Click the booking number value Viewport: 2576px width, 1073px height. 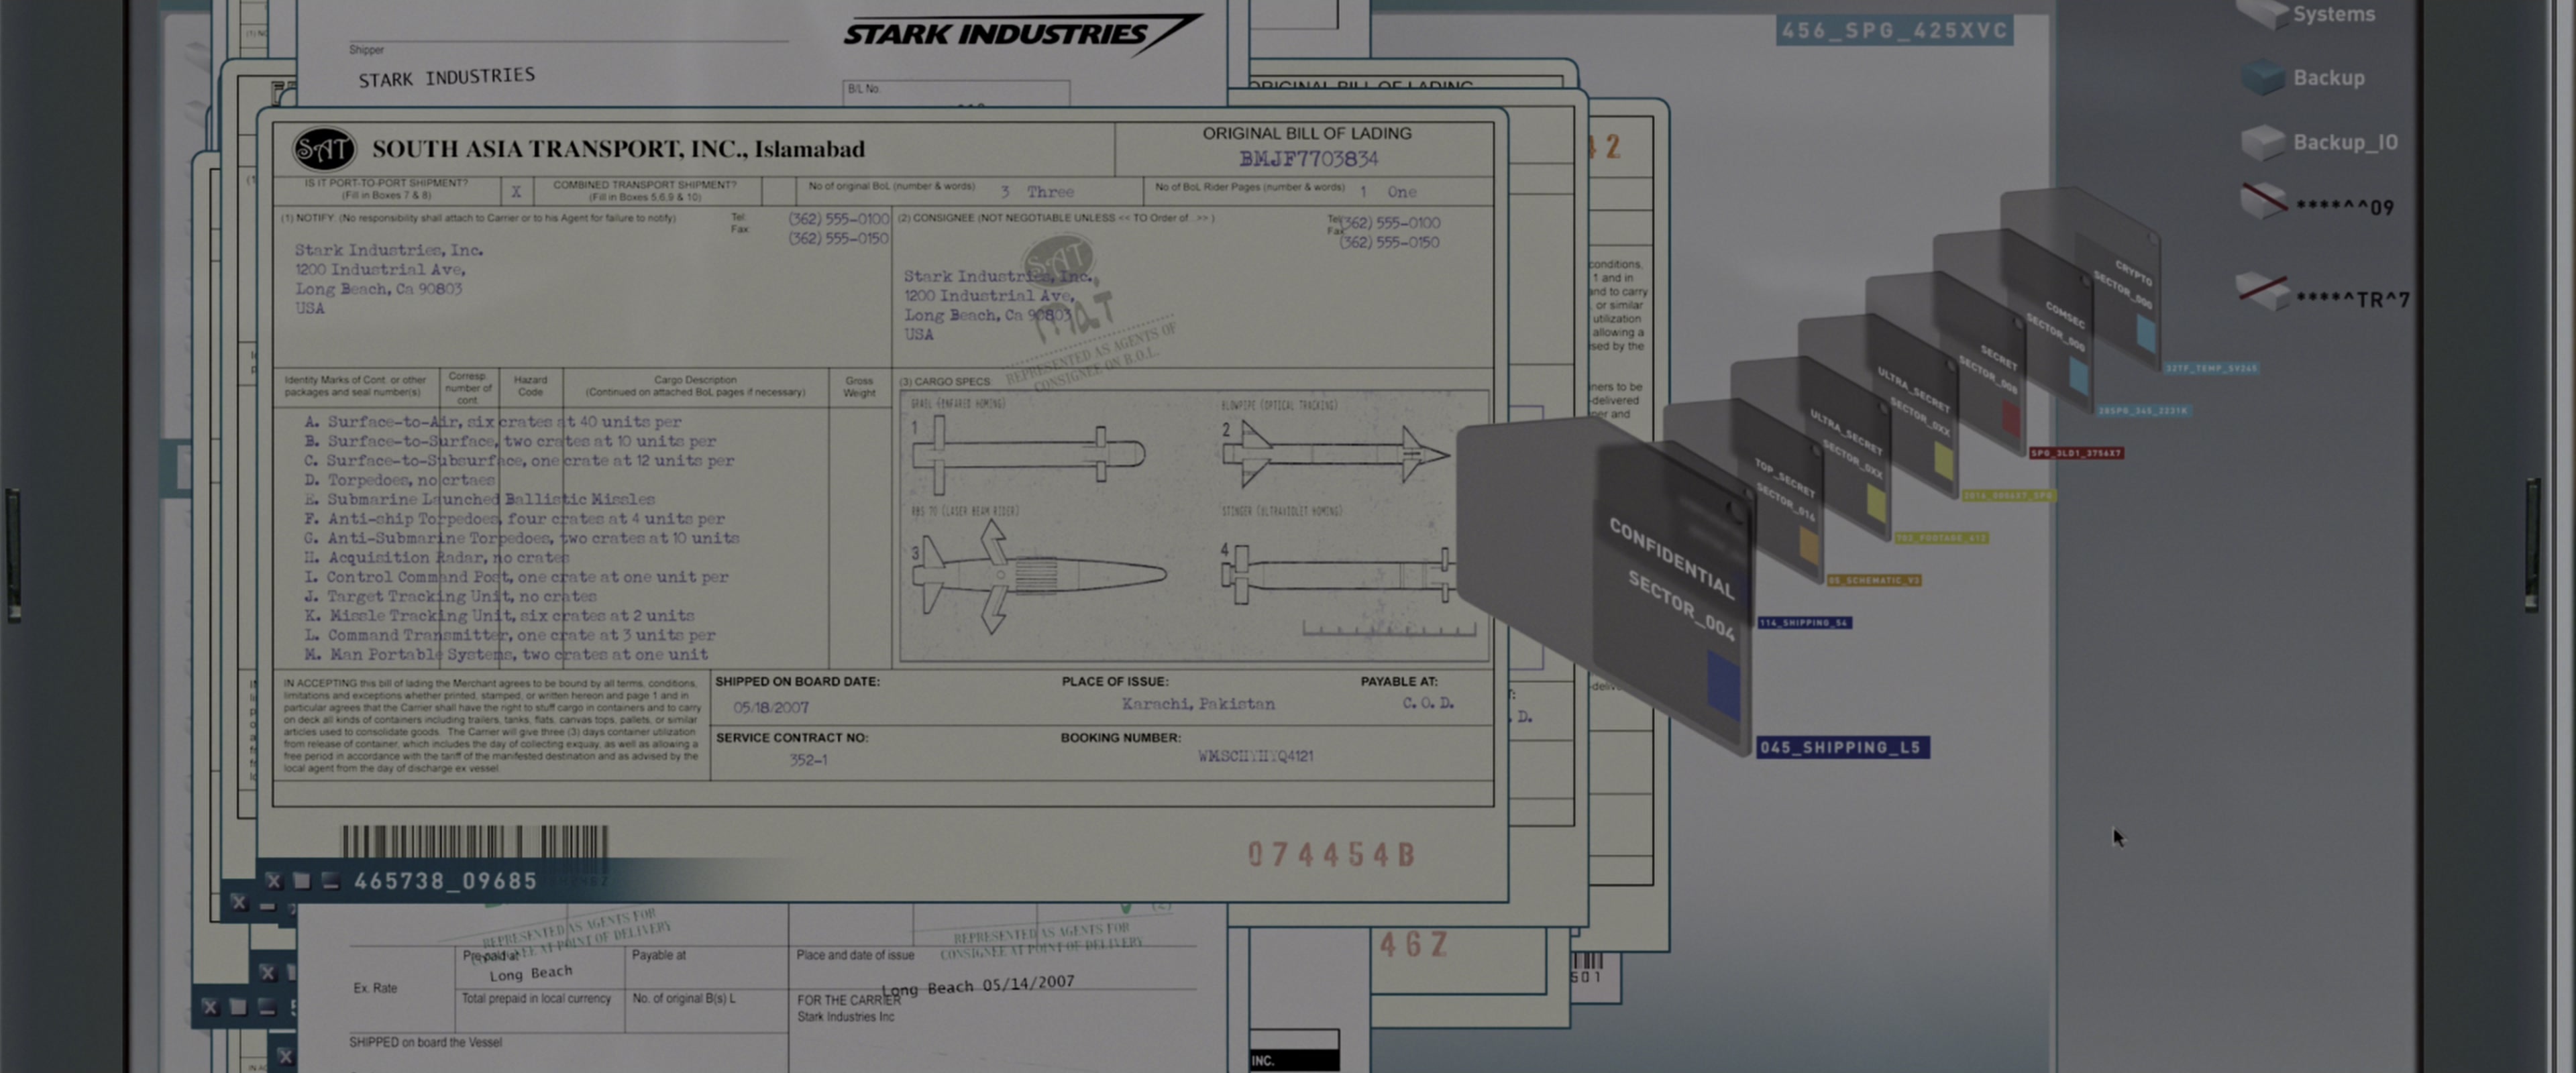1256,756
